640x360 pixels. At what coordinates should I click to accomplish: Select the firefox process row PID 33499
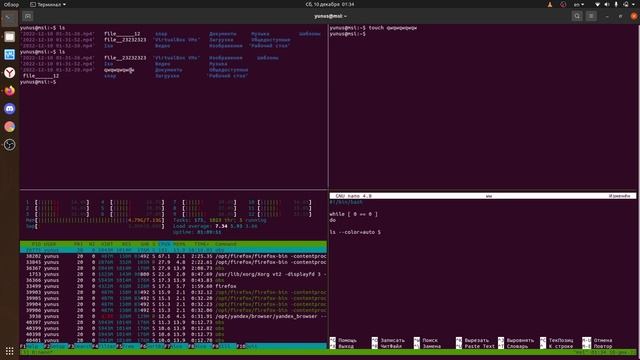[x=173, y=286]
